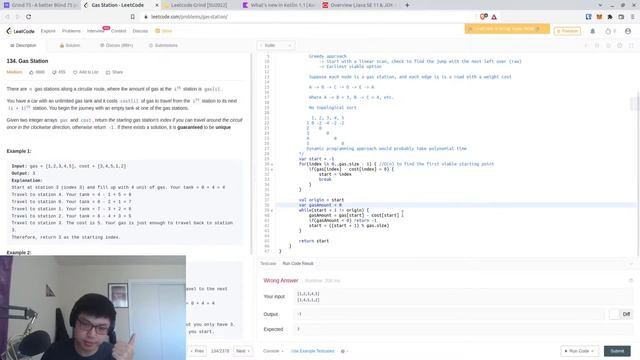
Task: Open the Run Code Result tab
Action: click(298, 264)
